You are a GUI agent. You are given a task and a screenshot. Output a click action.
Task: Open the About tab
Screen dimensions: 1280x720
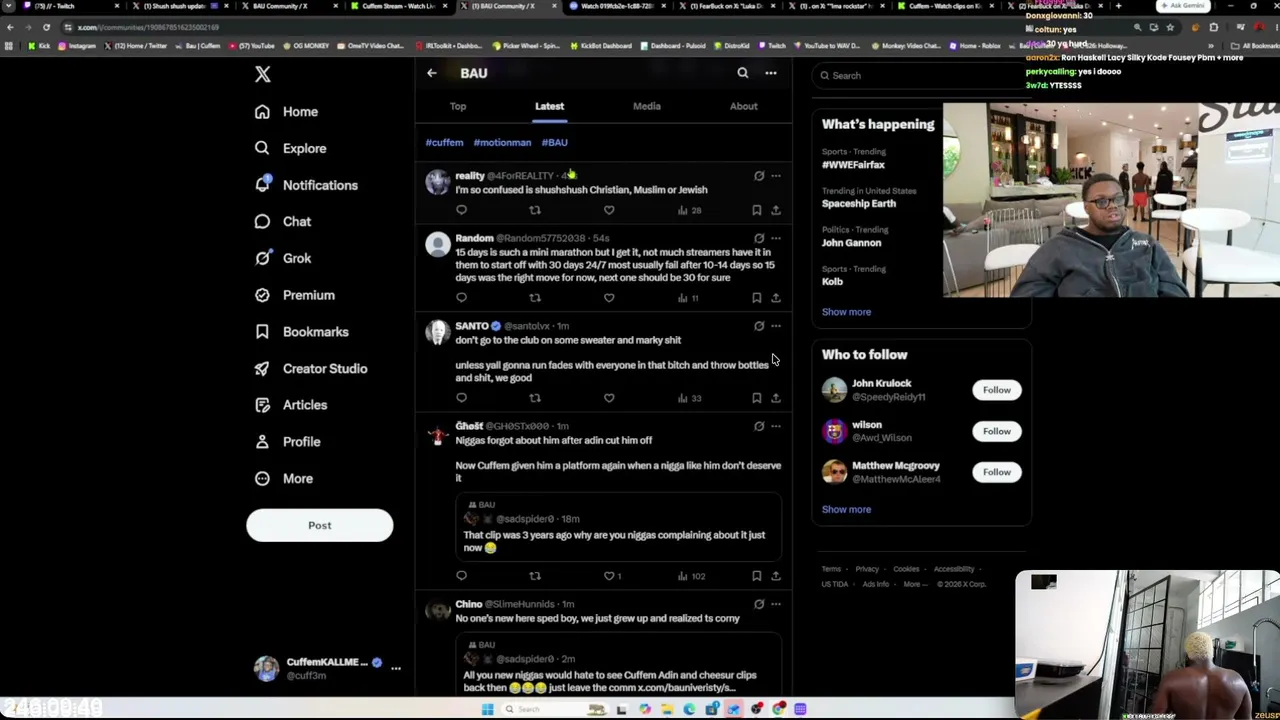(x=743, y=106)
